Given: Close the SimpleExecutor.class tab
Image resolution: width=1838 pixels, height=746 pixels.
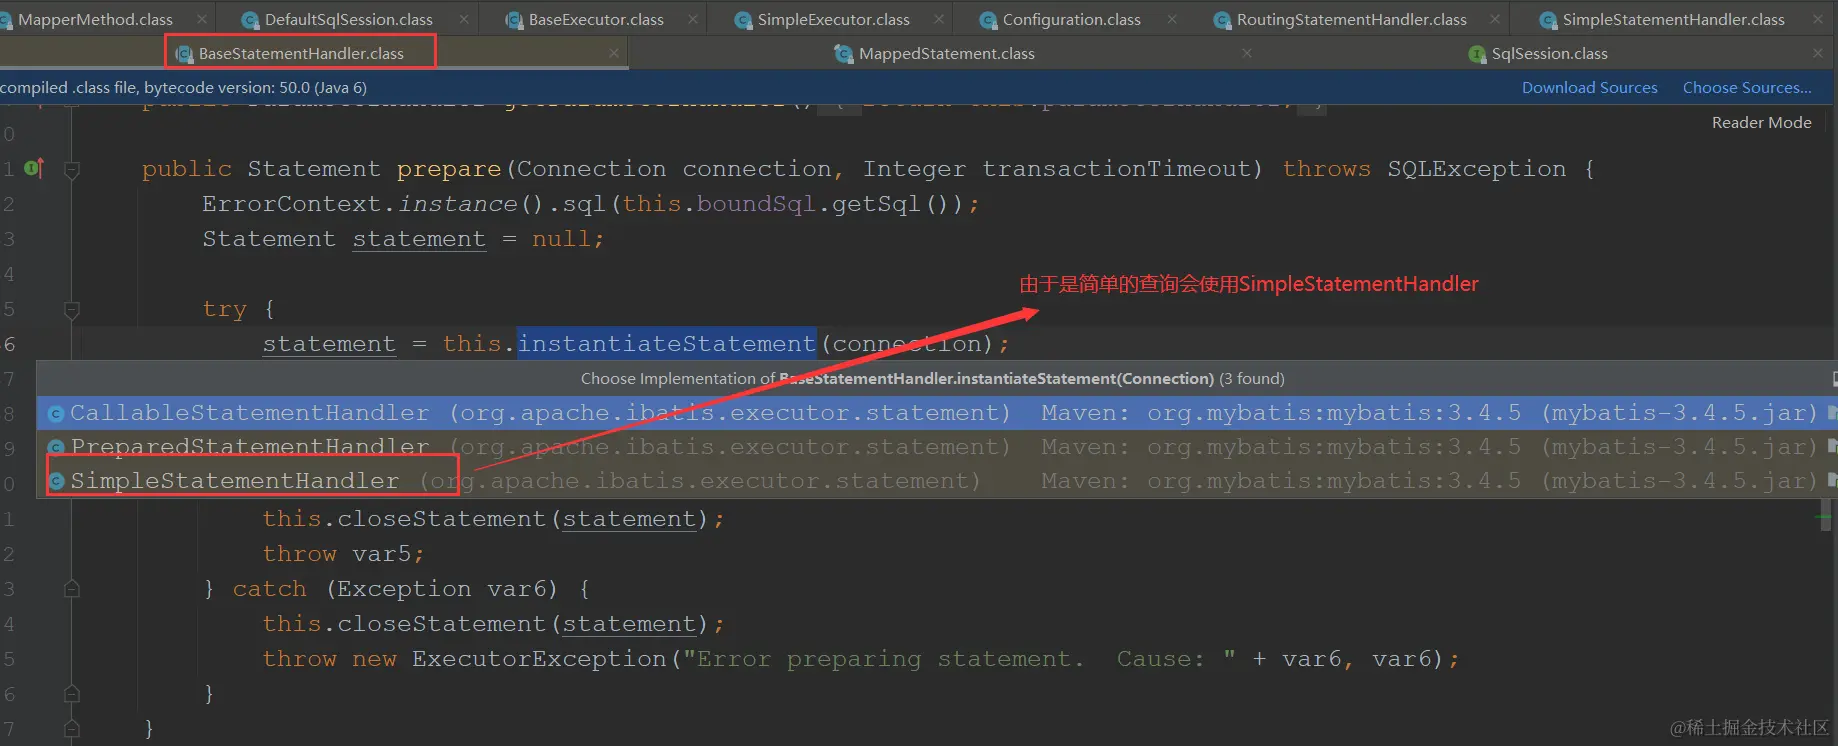Looking at the screenshot, I should pyautogui.click(x=939, y=19).
